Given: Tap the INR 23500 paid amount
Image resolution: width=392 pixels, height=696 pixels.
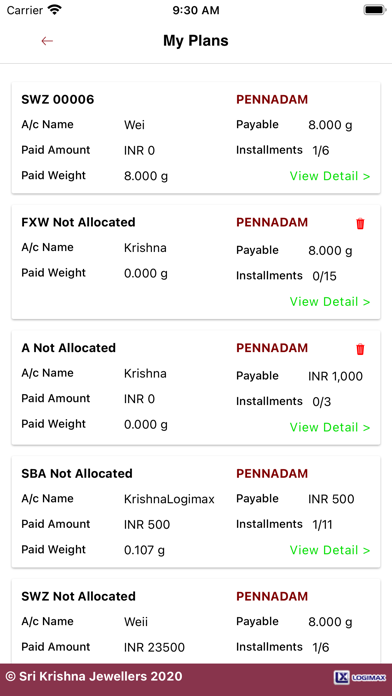Looking at the screenshot, I should (x=154, y=648).
